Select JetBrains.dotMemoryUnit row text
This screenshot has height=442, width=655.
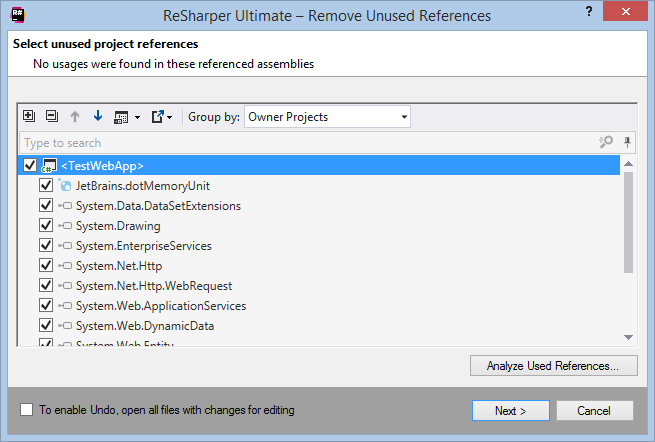(x=143, y=186)
